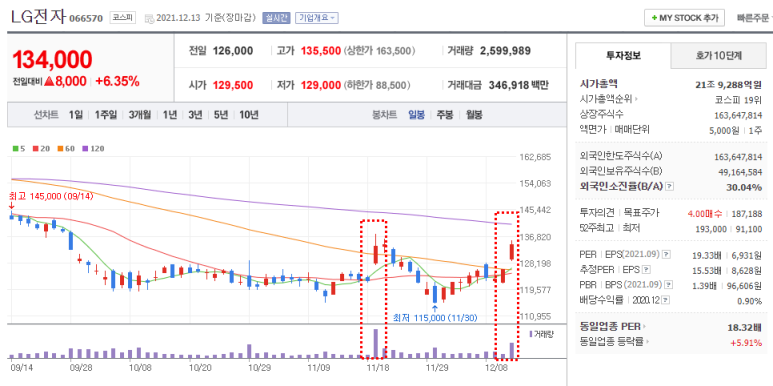Click the calendar icon before 2021.12.13
Image resolution: width=773 pixels, height=386 pixels.
(149, 19)
